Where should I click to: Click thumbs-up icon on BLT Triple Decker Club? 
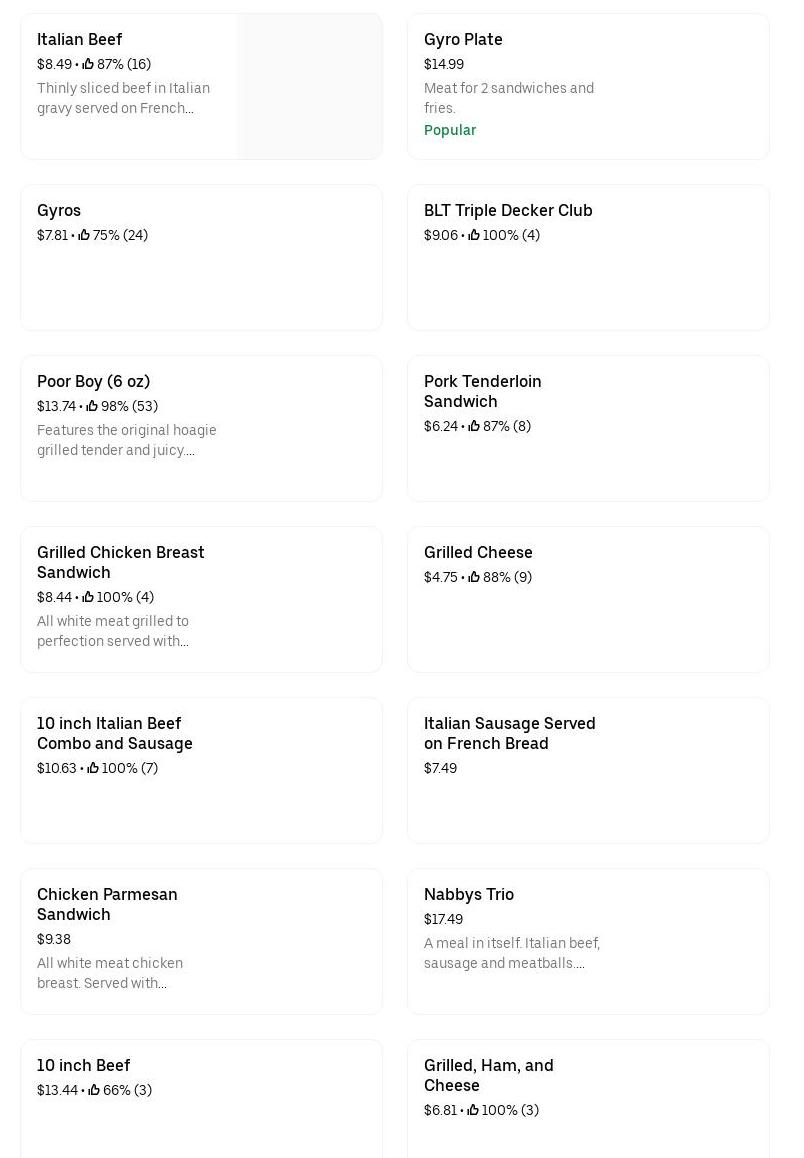pyautogui.click(x=474, y=235)
